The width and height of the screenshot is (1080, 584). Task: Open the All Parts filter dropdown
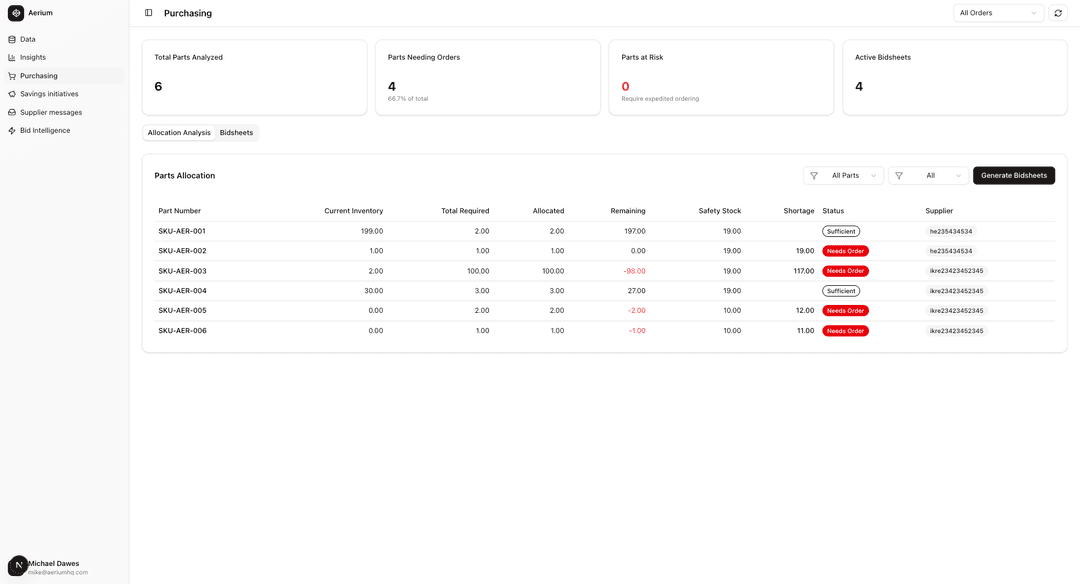pos(844,175)
